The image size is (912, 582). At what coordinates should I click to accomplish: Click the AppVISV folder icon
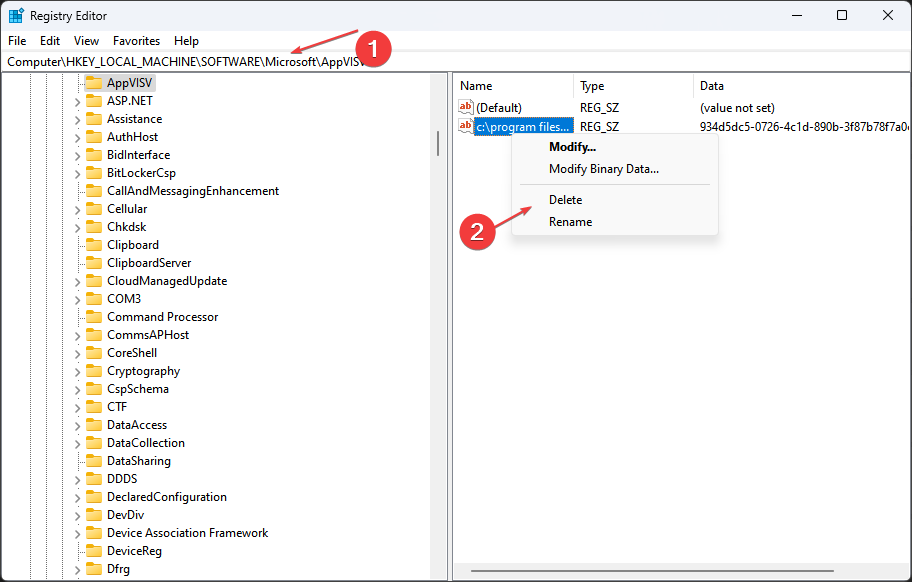(94, 83)
